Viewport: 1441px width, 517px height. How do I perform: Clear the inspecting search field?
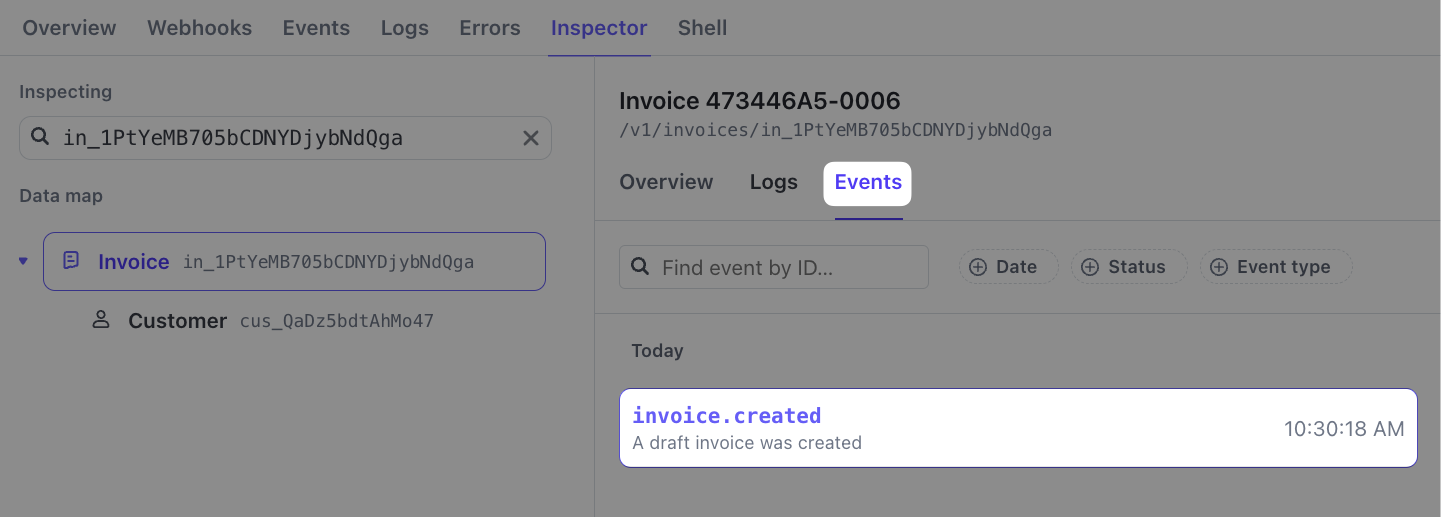(531, 138)
